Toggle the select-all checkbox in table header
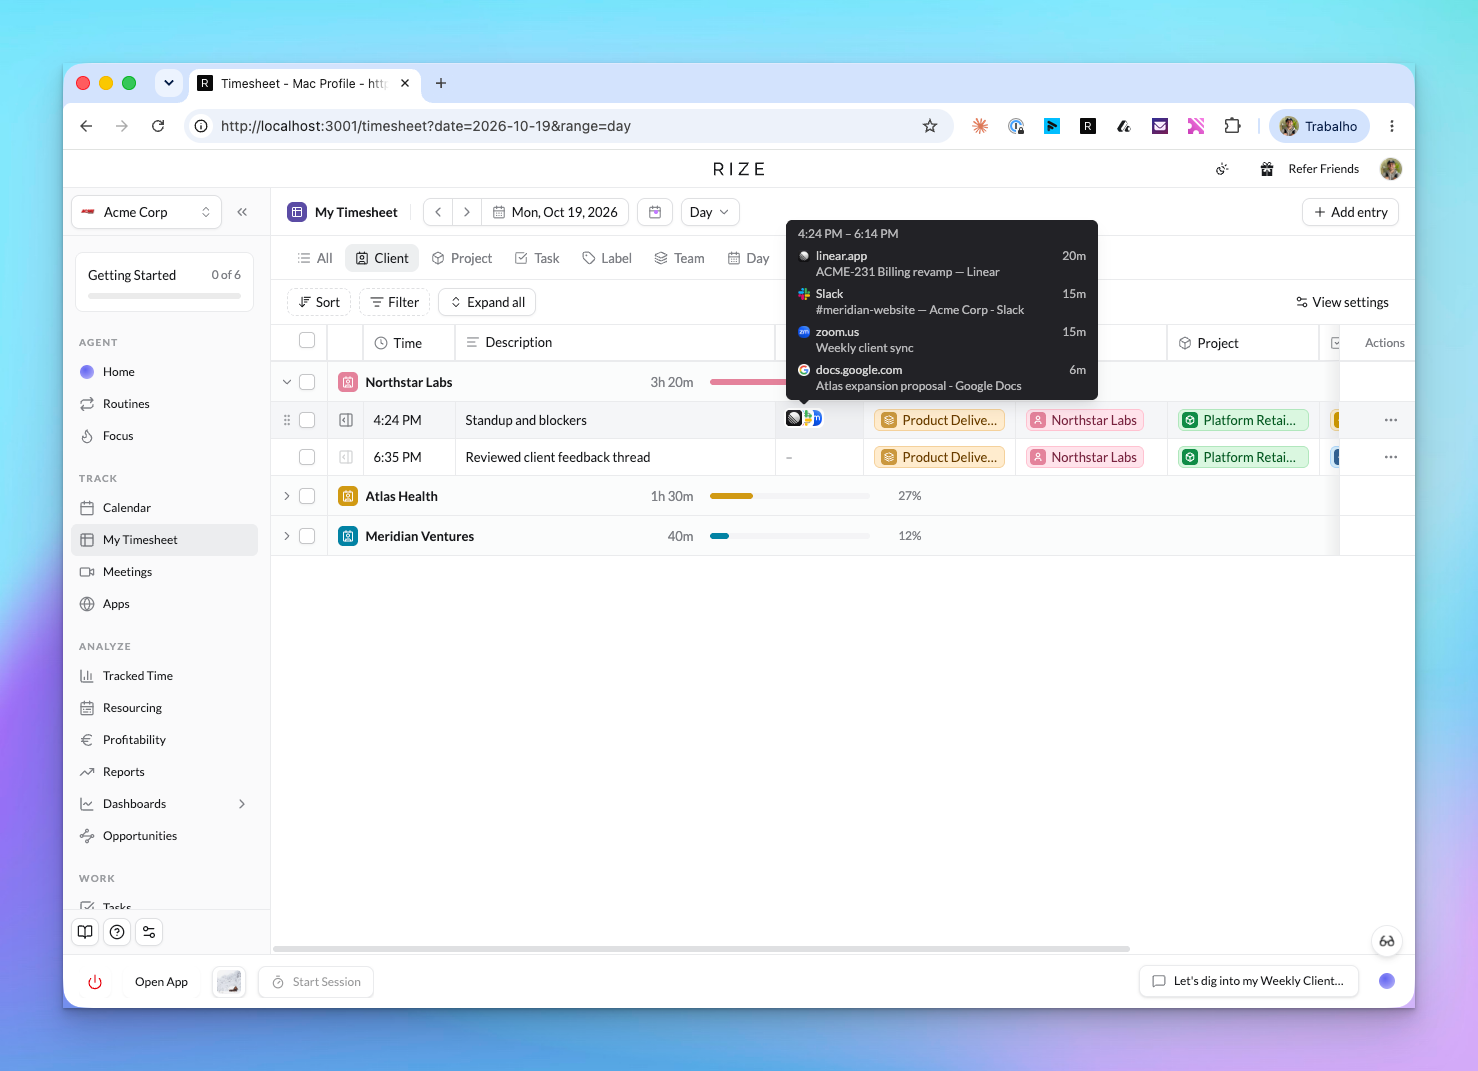This screenshot has height=1071, width=1478. pos(307,341)
